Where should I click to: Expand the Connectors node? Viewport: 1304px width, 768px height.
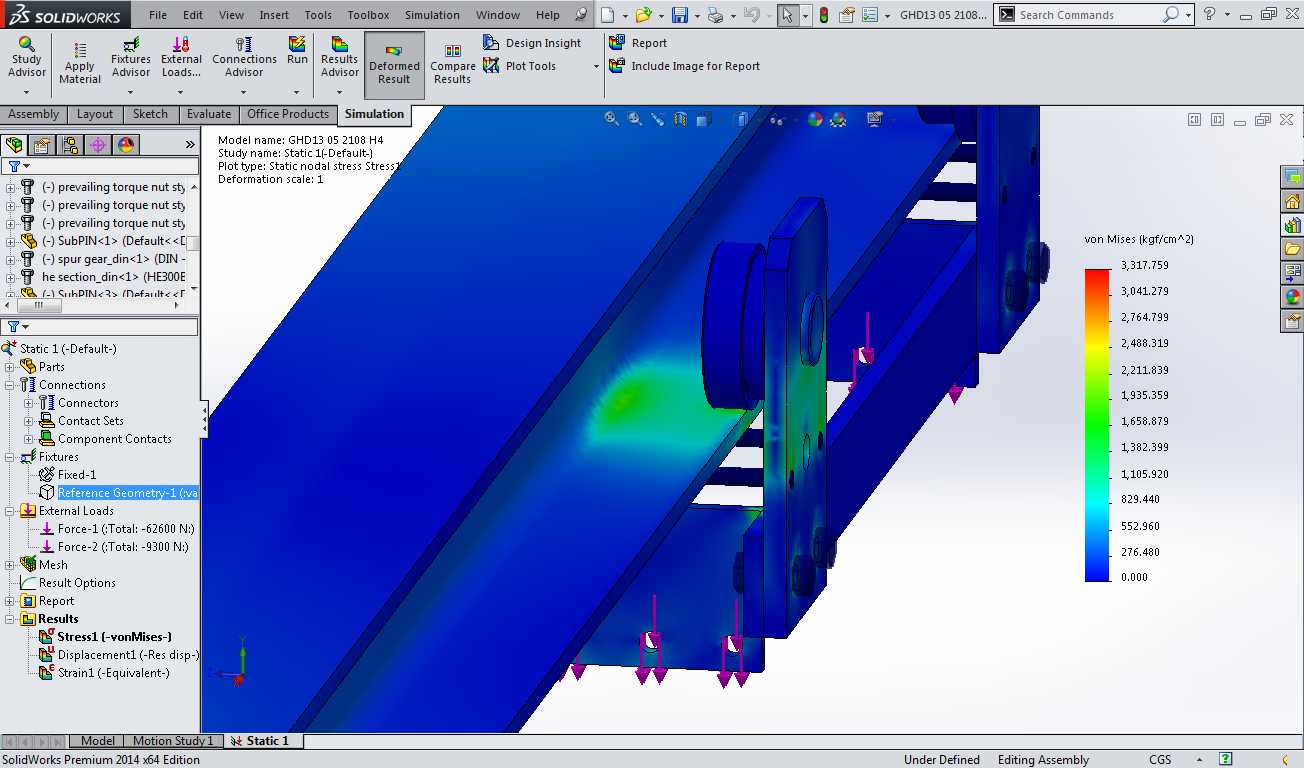pyautogui.click(x=29, y=403)
